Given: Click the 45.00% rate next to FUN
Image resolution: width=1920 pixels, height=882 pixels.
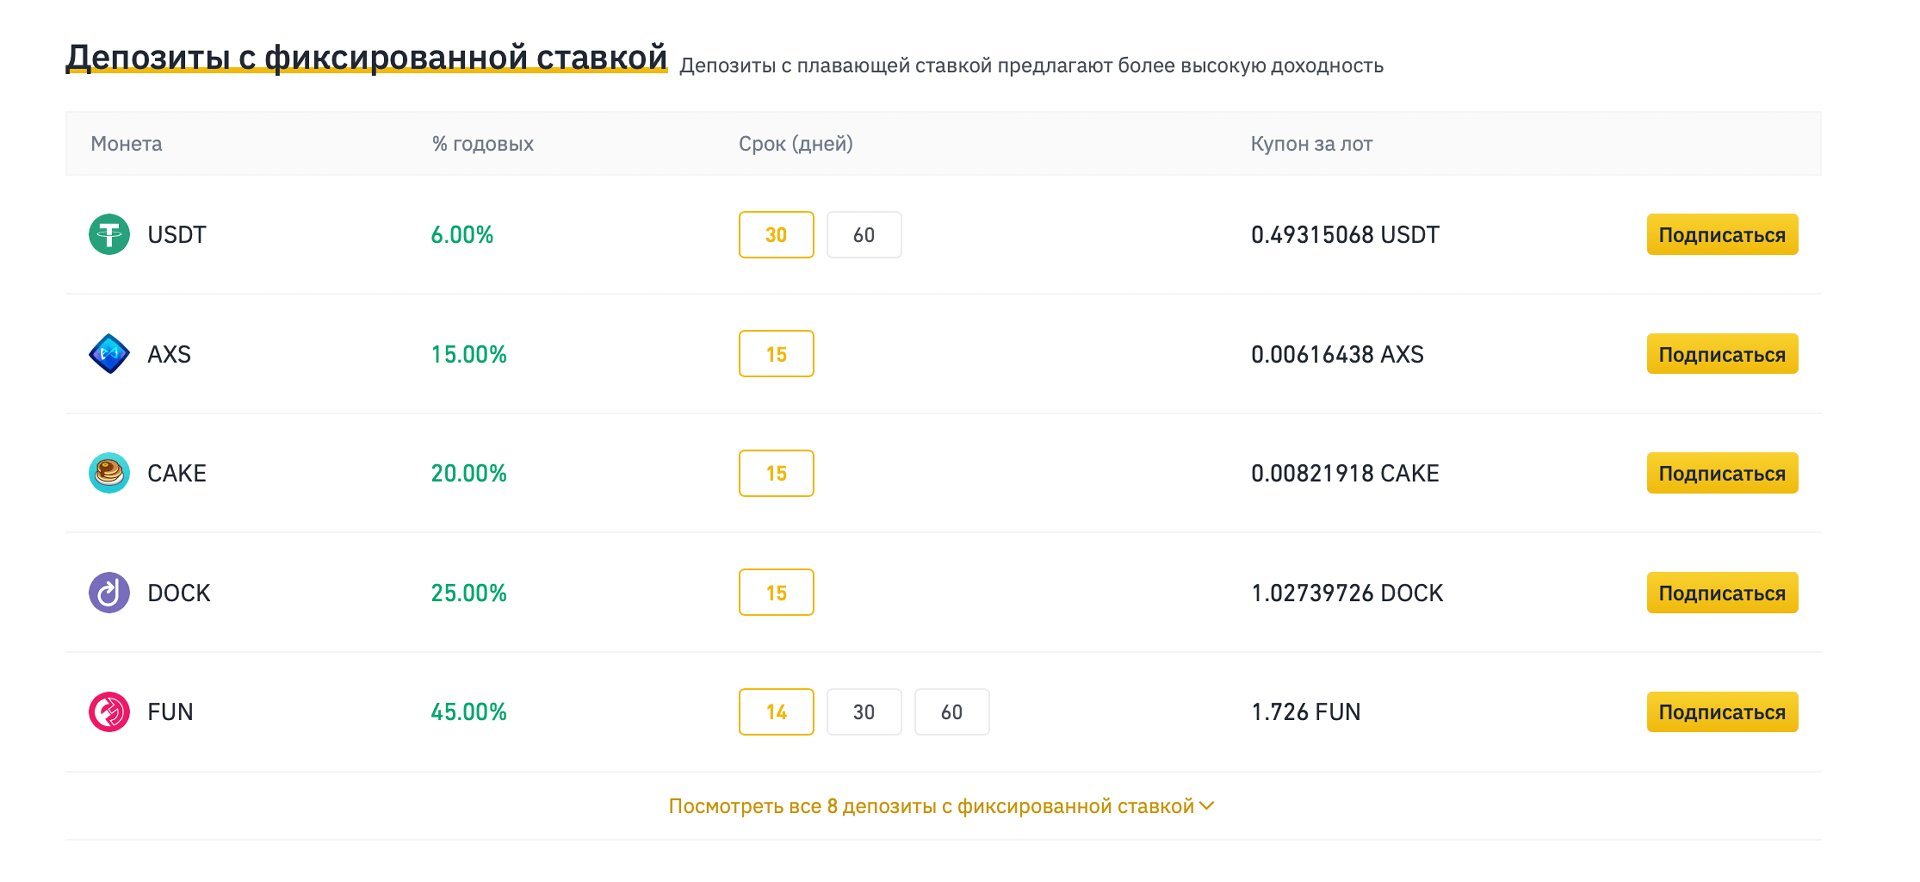Looking at the screenshot, I should (468, 711).
